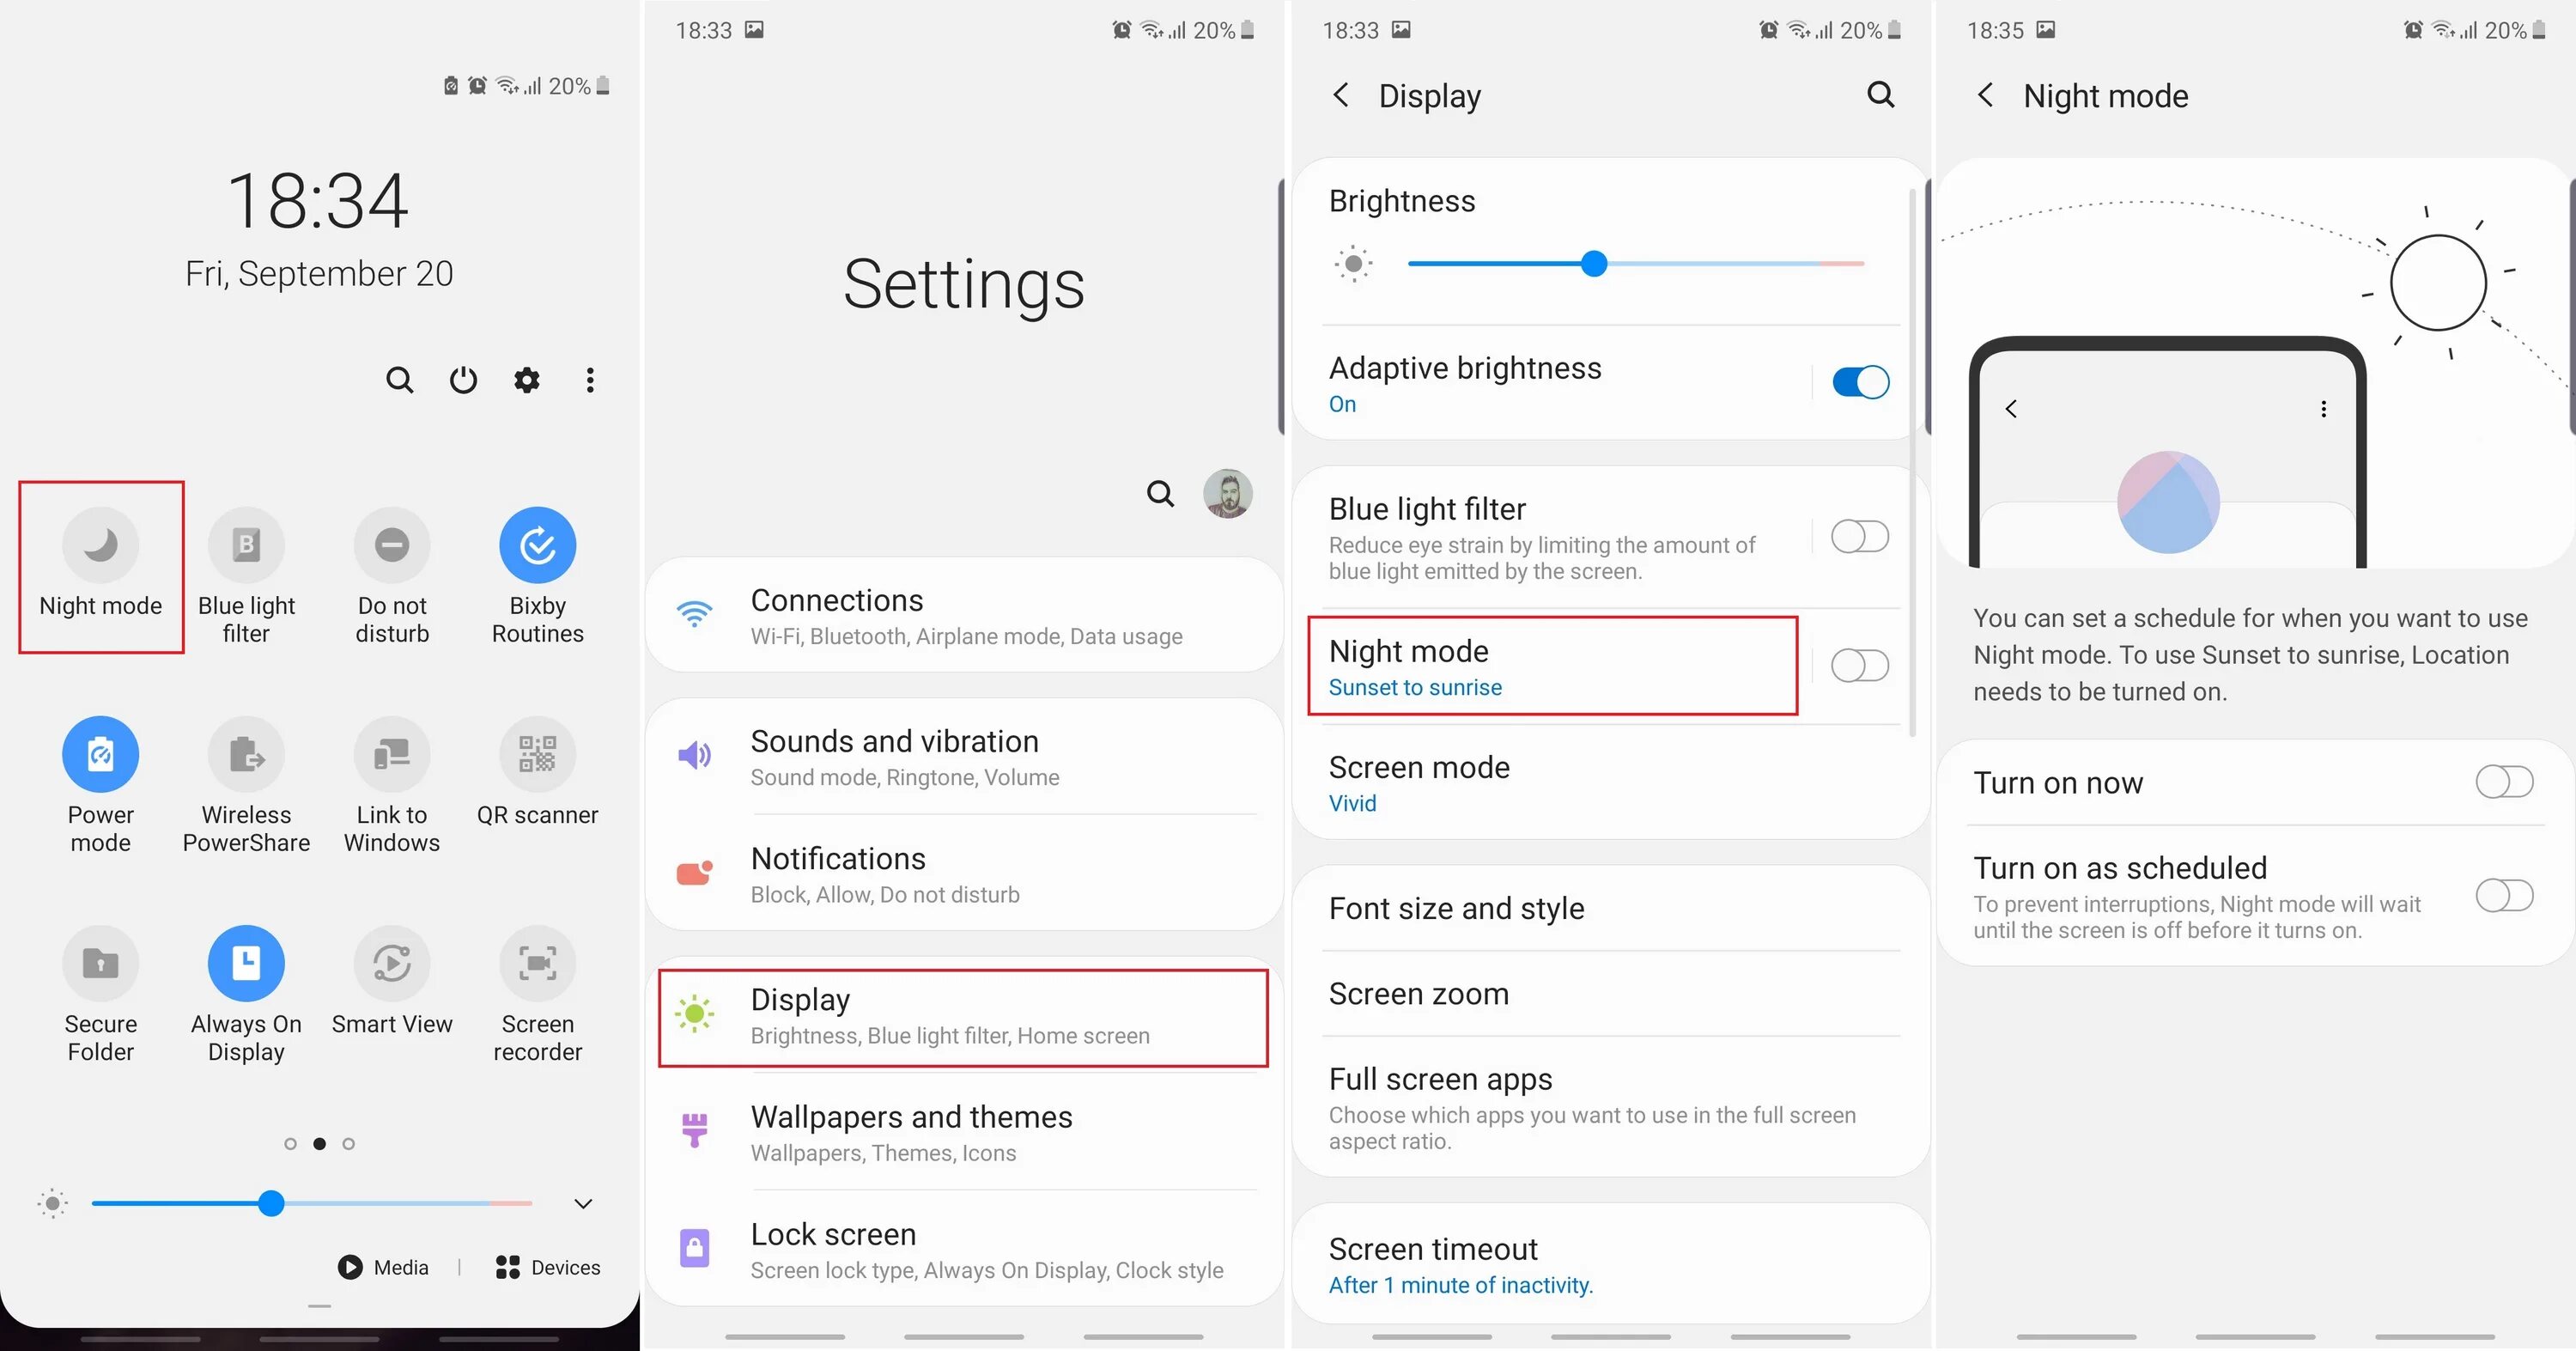
Task: Tap the Do not disturb icon
Action: coord(392,545)
